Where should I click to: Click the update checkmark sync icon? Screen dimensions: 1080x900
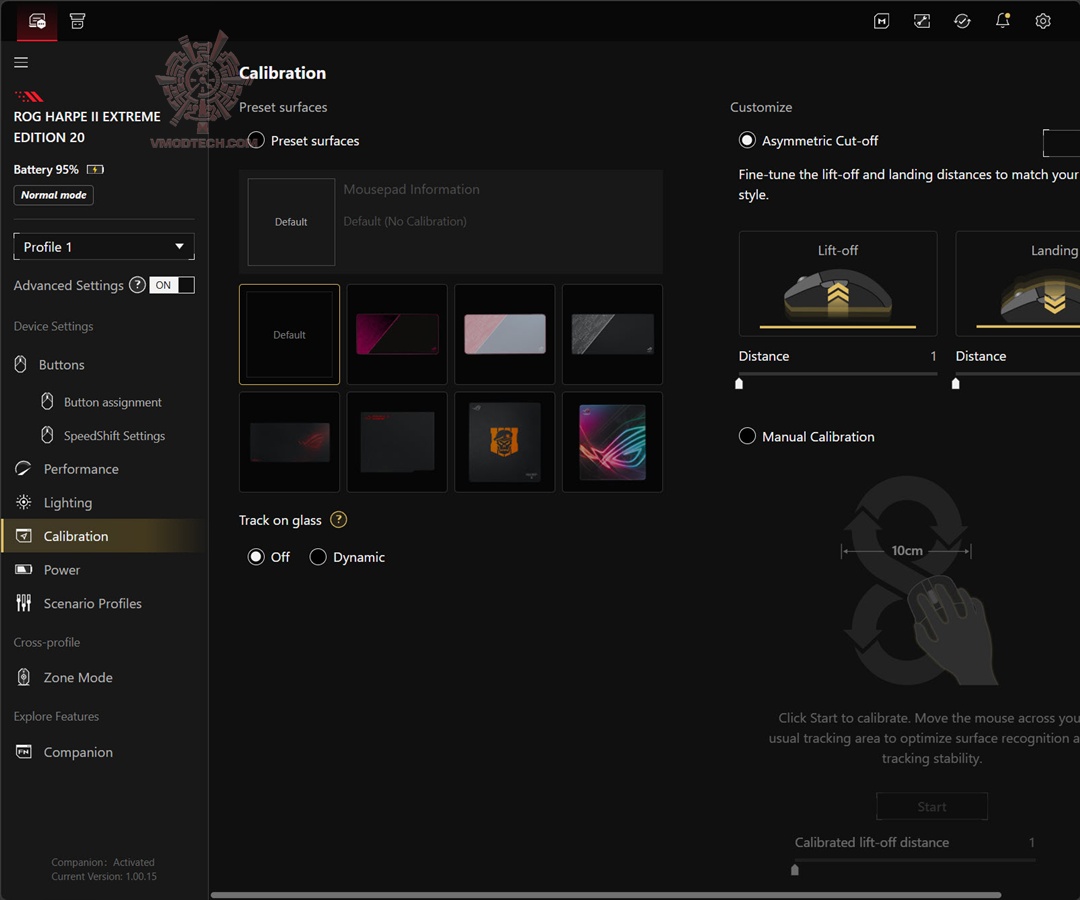click(x=962, y=21)
